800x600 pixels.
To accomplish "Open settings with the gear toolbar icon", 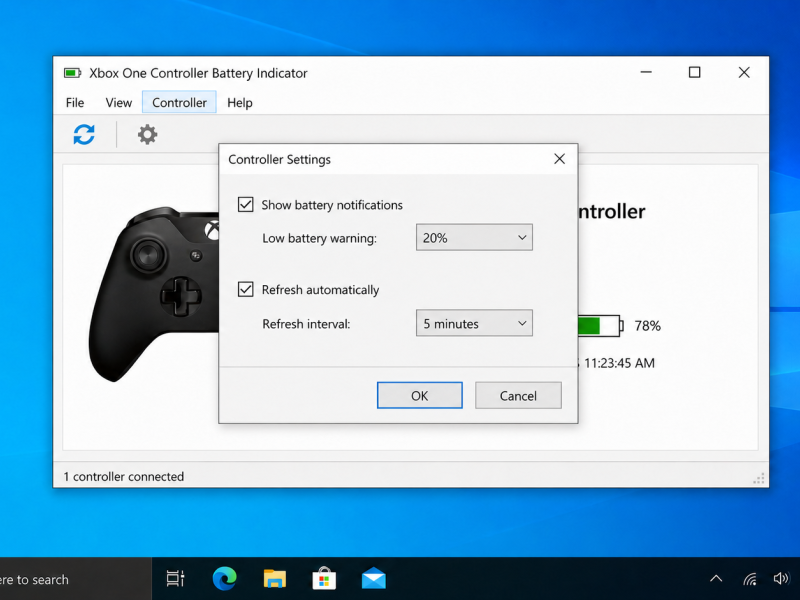I will pos(147,135).
